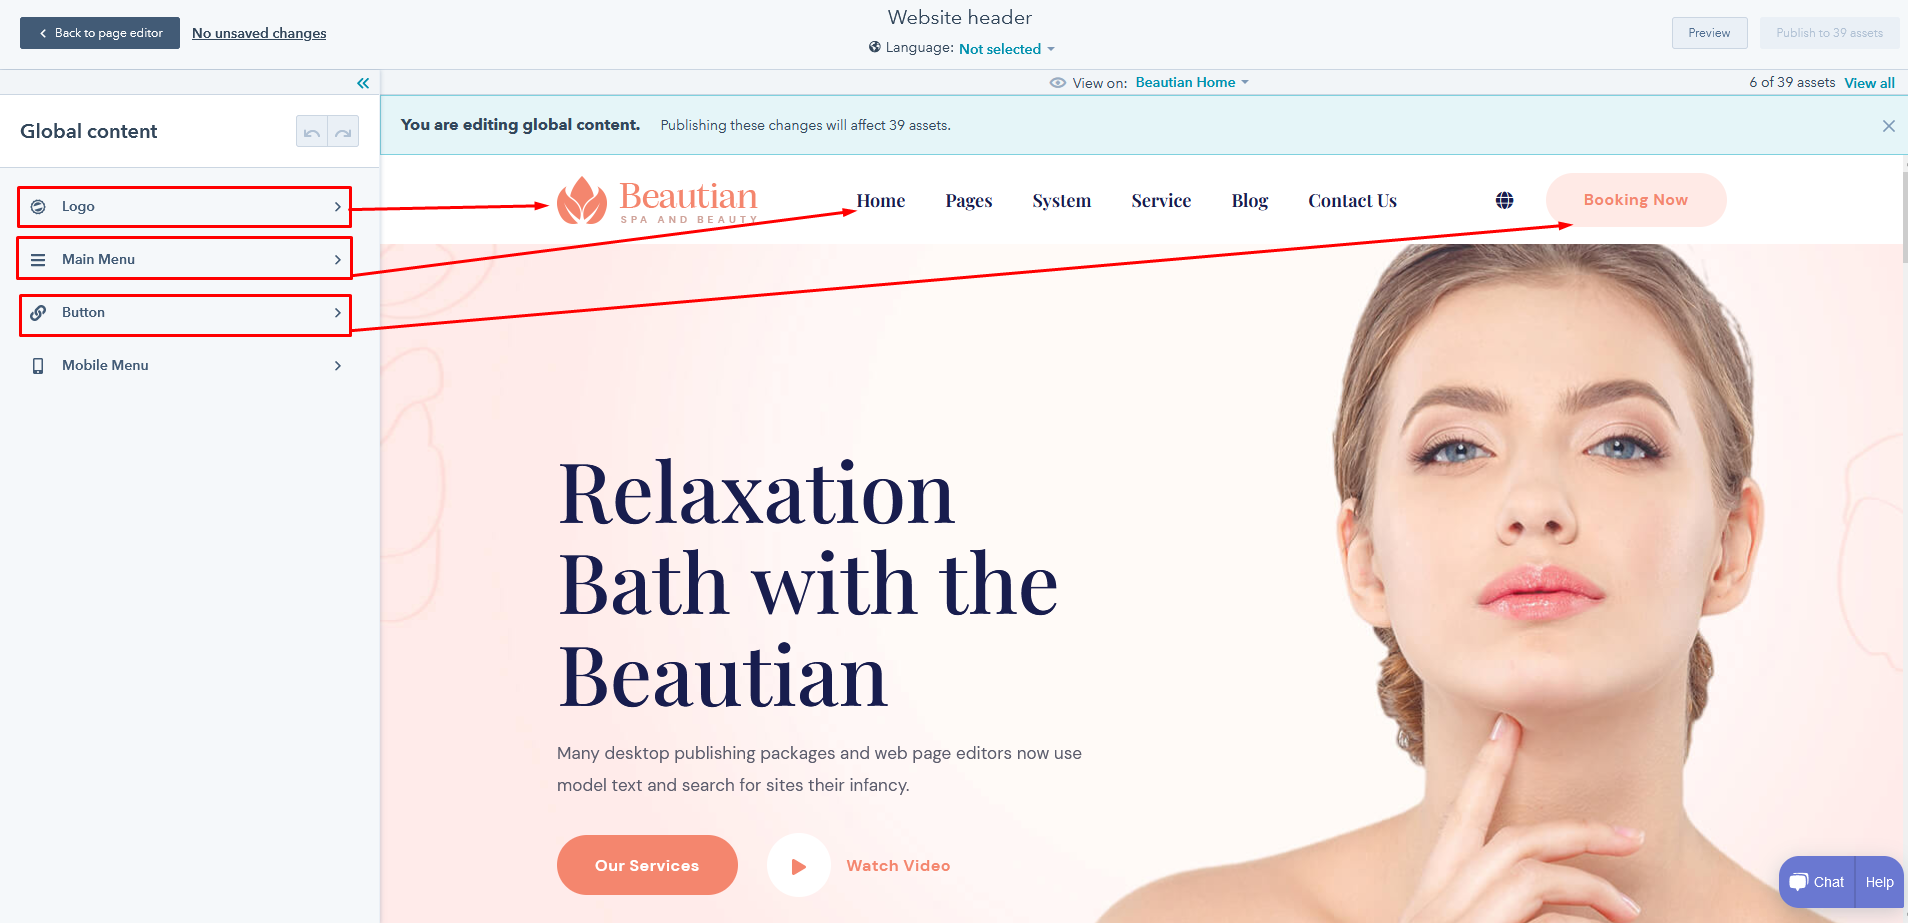Viewport: 1908px width, 923px height.
Task: Click the View all assets link
Action: 1869,83
